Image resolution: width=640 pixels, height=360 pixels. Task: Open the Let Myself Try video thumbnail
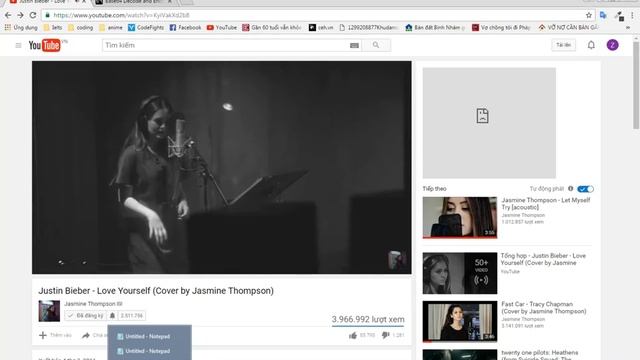(460, 218)
